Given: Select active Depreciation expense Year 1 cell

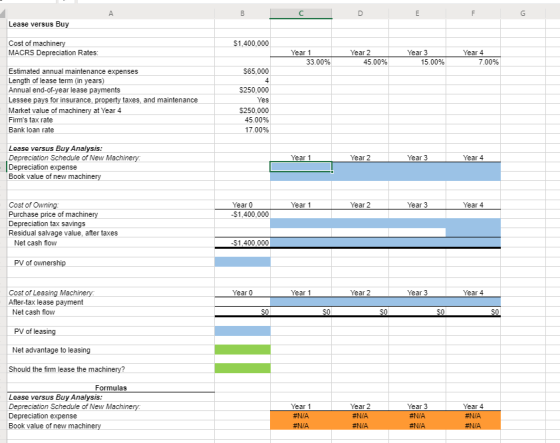Looking at the screenshot, I should pyautogui.click(x=301, y=167).
